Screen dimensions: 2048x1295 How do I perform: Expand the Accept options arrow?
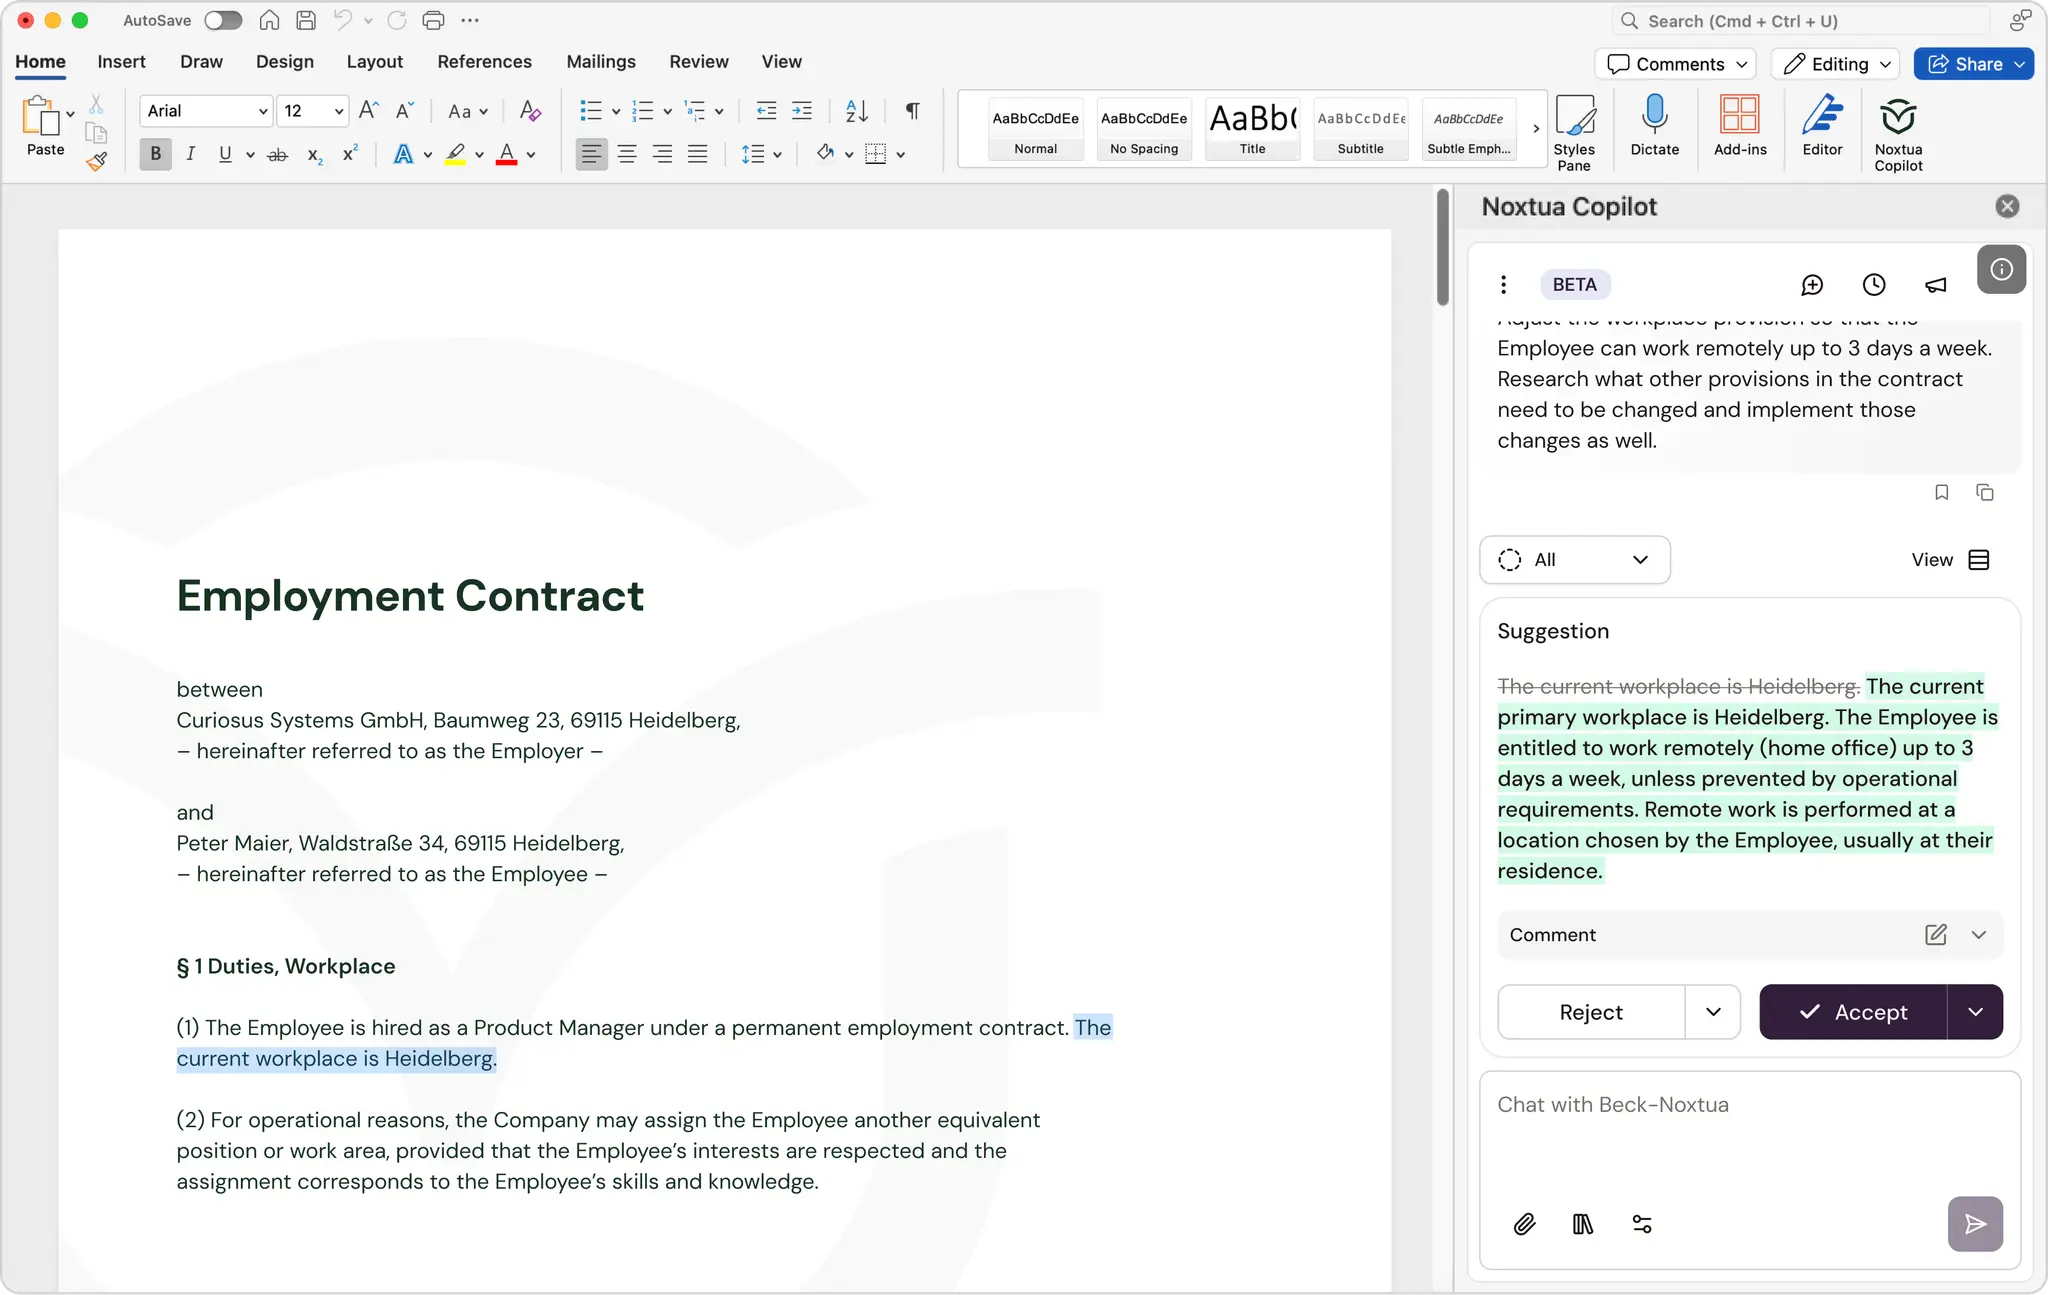[x=1975, y=1012]
